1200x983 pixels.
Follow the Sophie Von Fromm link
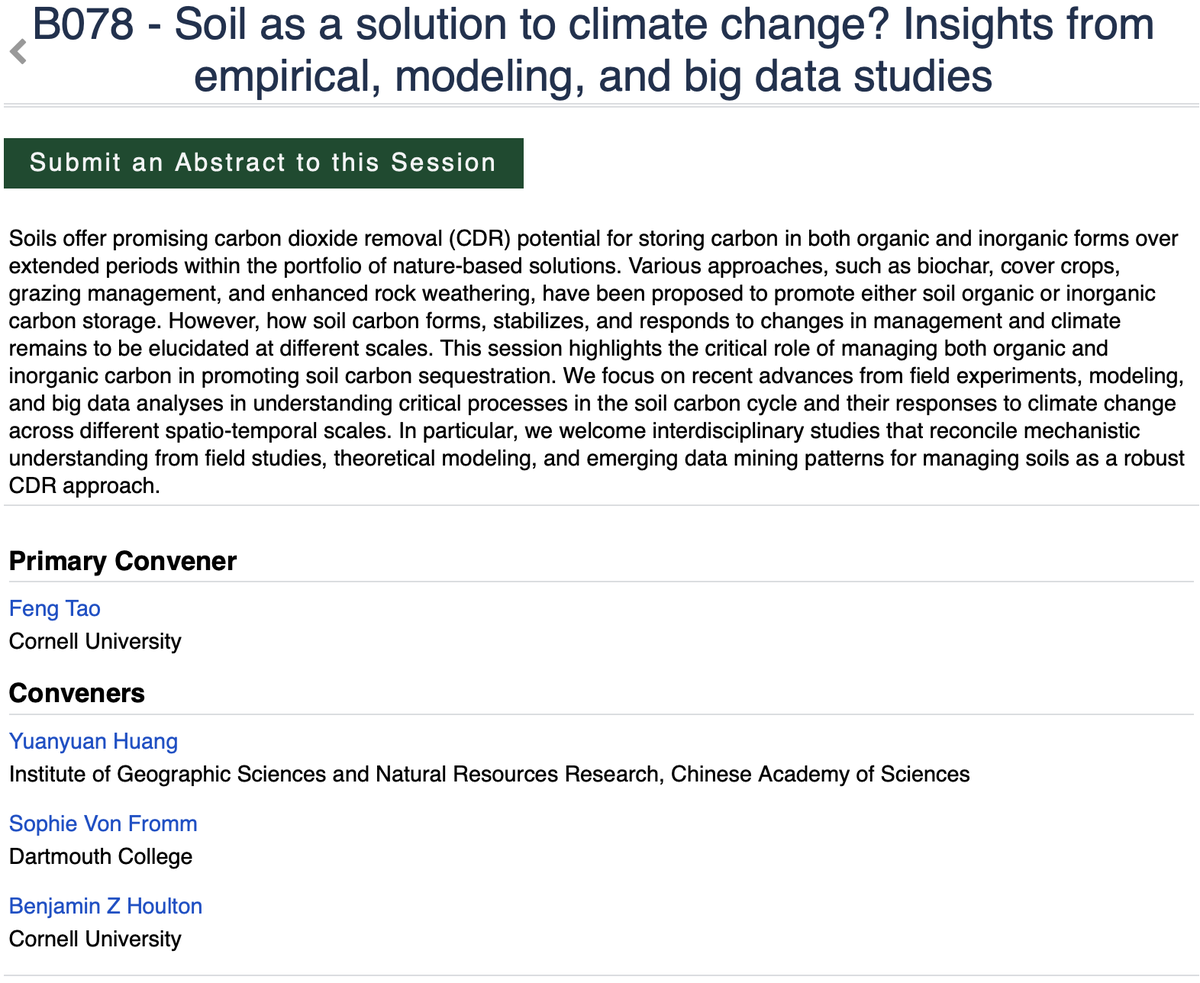click(103, 823)
